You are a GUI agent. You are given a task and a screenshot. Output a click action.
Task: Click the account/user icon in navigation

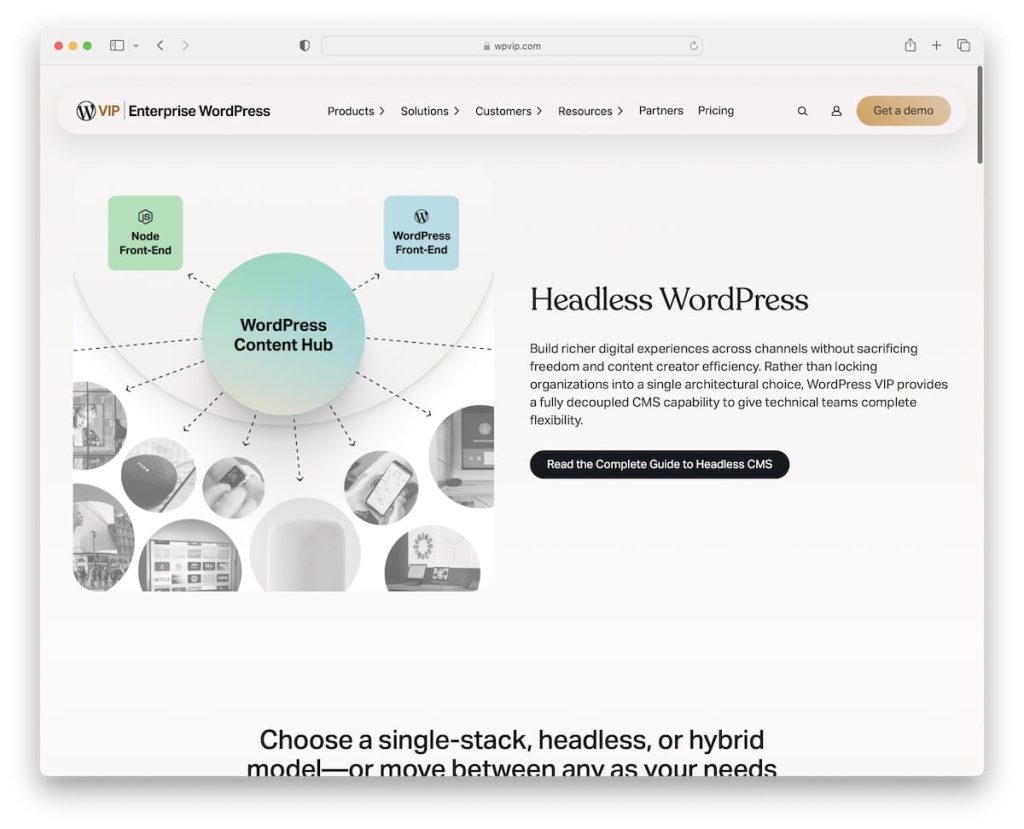coord(836,111)
